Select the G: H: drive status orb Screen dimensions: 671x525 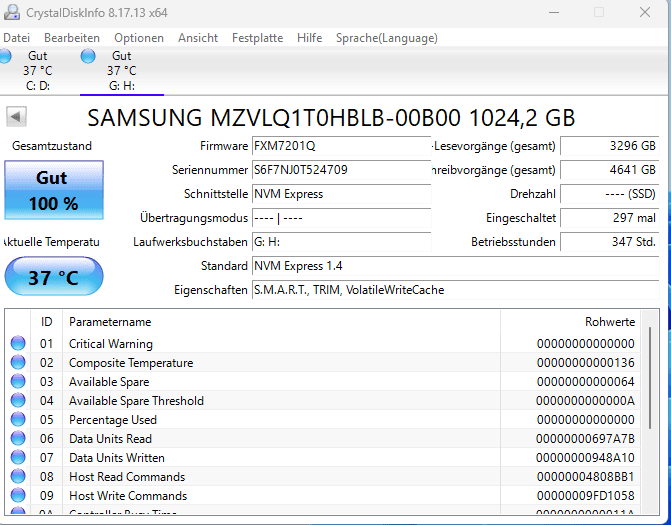pos(88,56)
